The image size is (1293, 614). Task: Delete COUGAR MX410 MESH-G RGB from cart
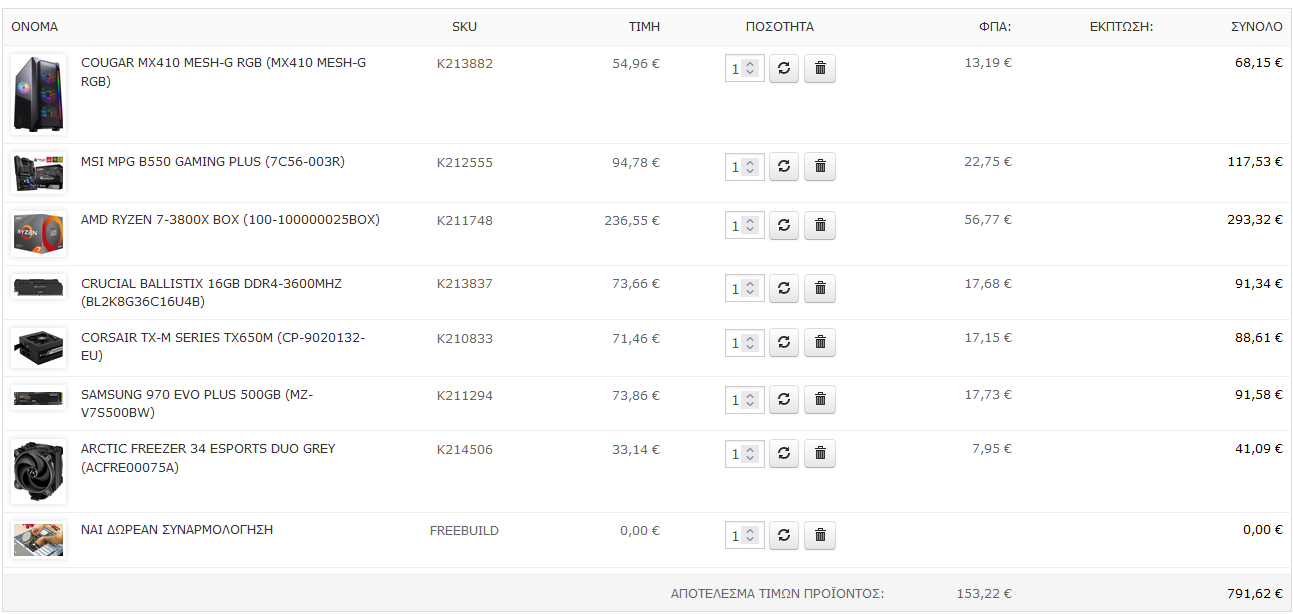click(820, 68)
